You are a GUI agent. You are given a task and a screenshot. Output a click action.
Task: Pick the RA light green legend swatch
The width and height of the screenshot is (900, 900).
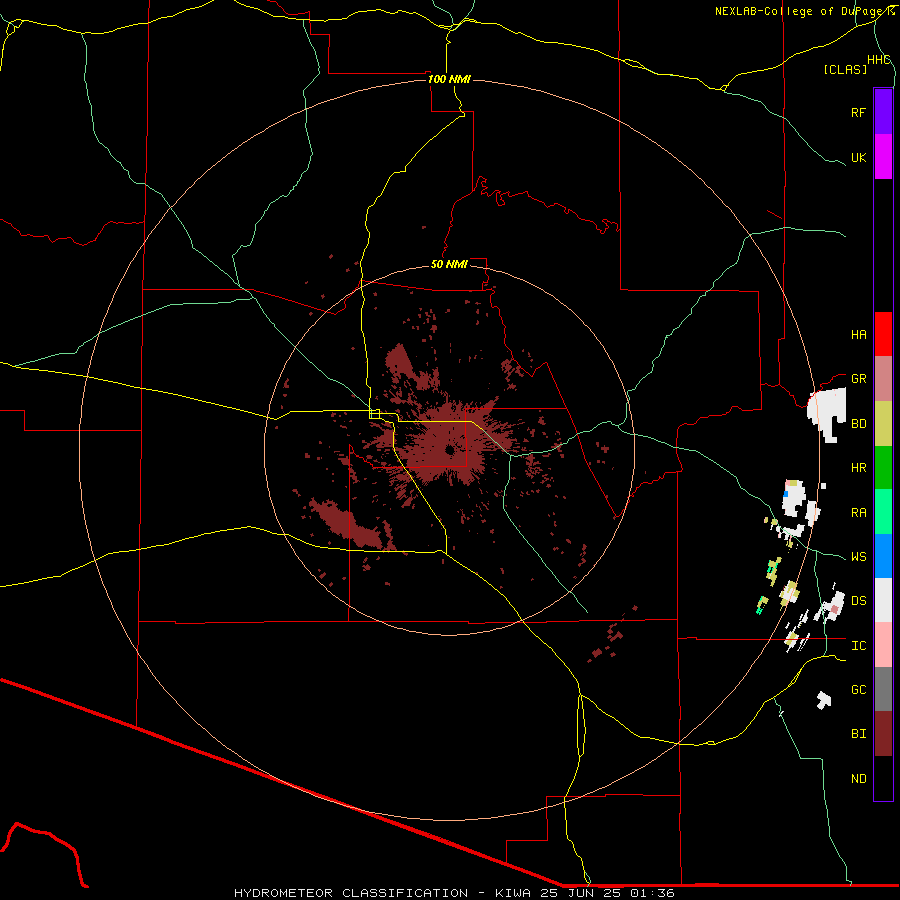point(883,512)
